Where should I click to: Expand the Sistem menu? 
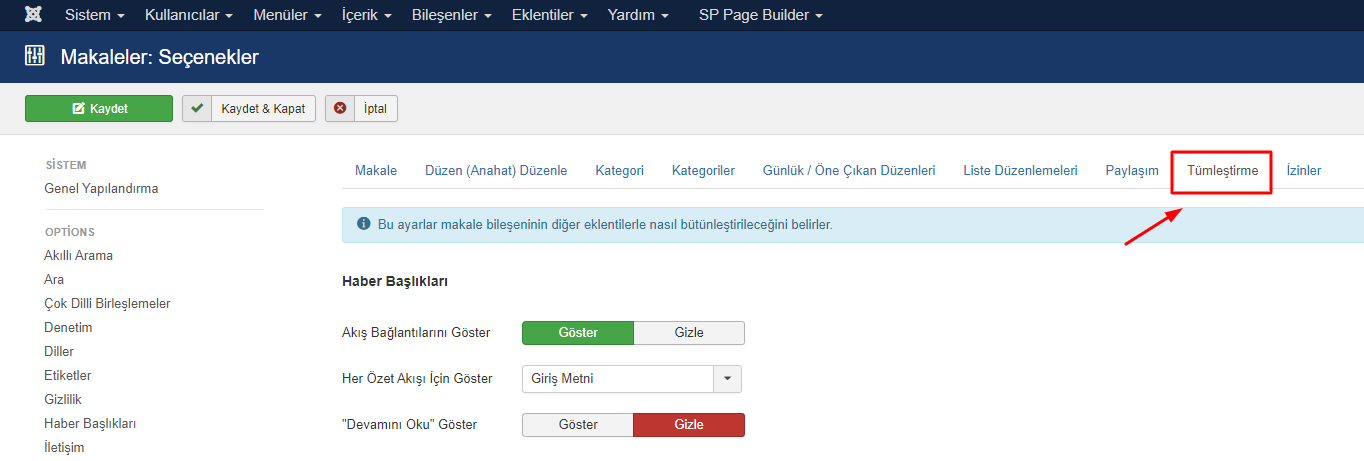coord(95,15)
